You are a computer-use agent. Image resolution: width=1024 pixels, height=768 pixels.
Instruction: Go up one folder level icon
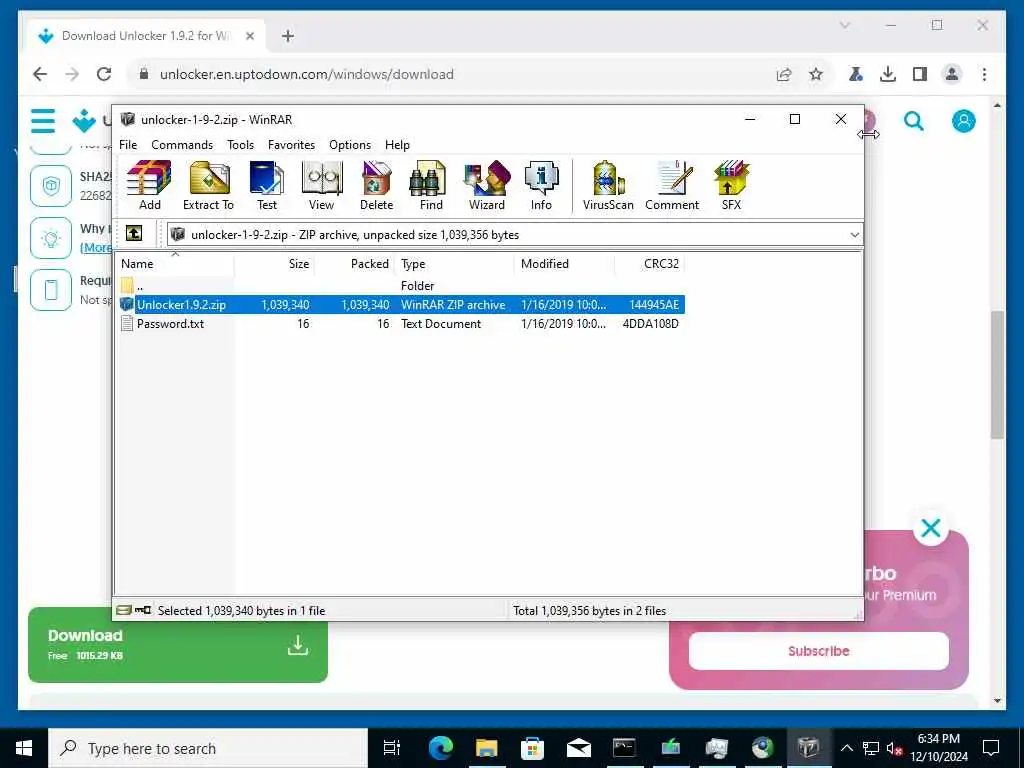[134, 234]
